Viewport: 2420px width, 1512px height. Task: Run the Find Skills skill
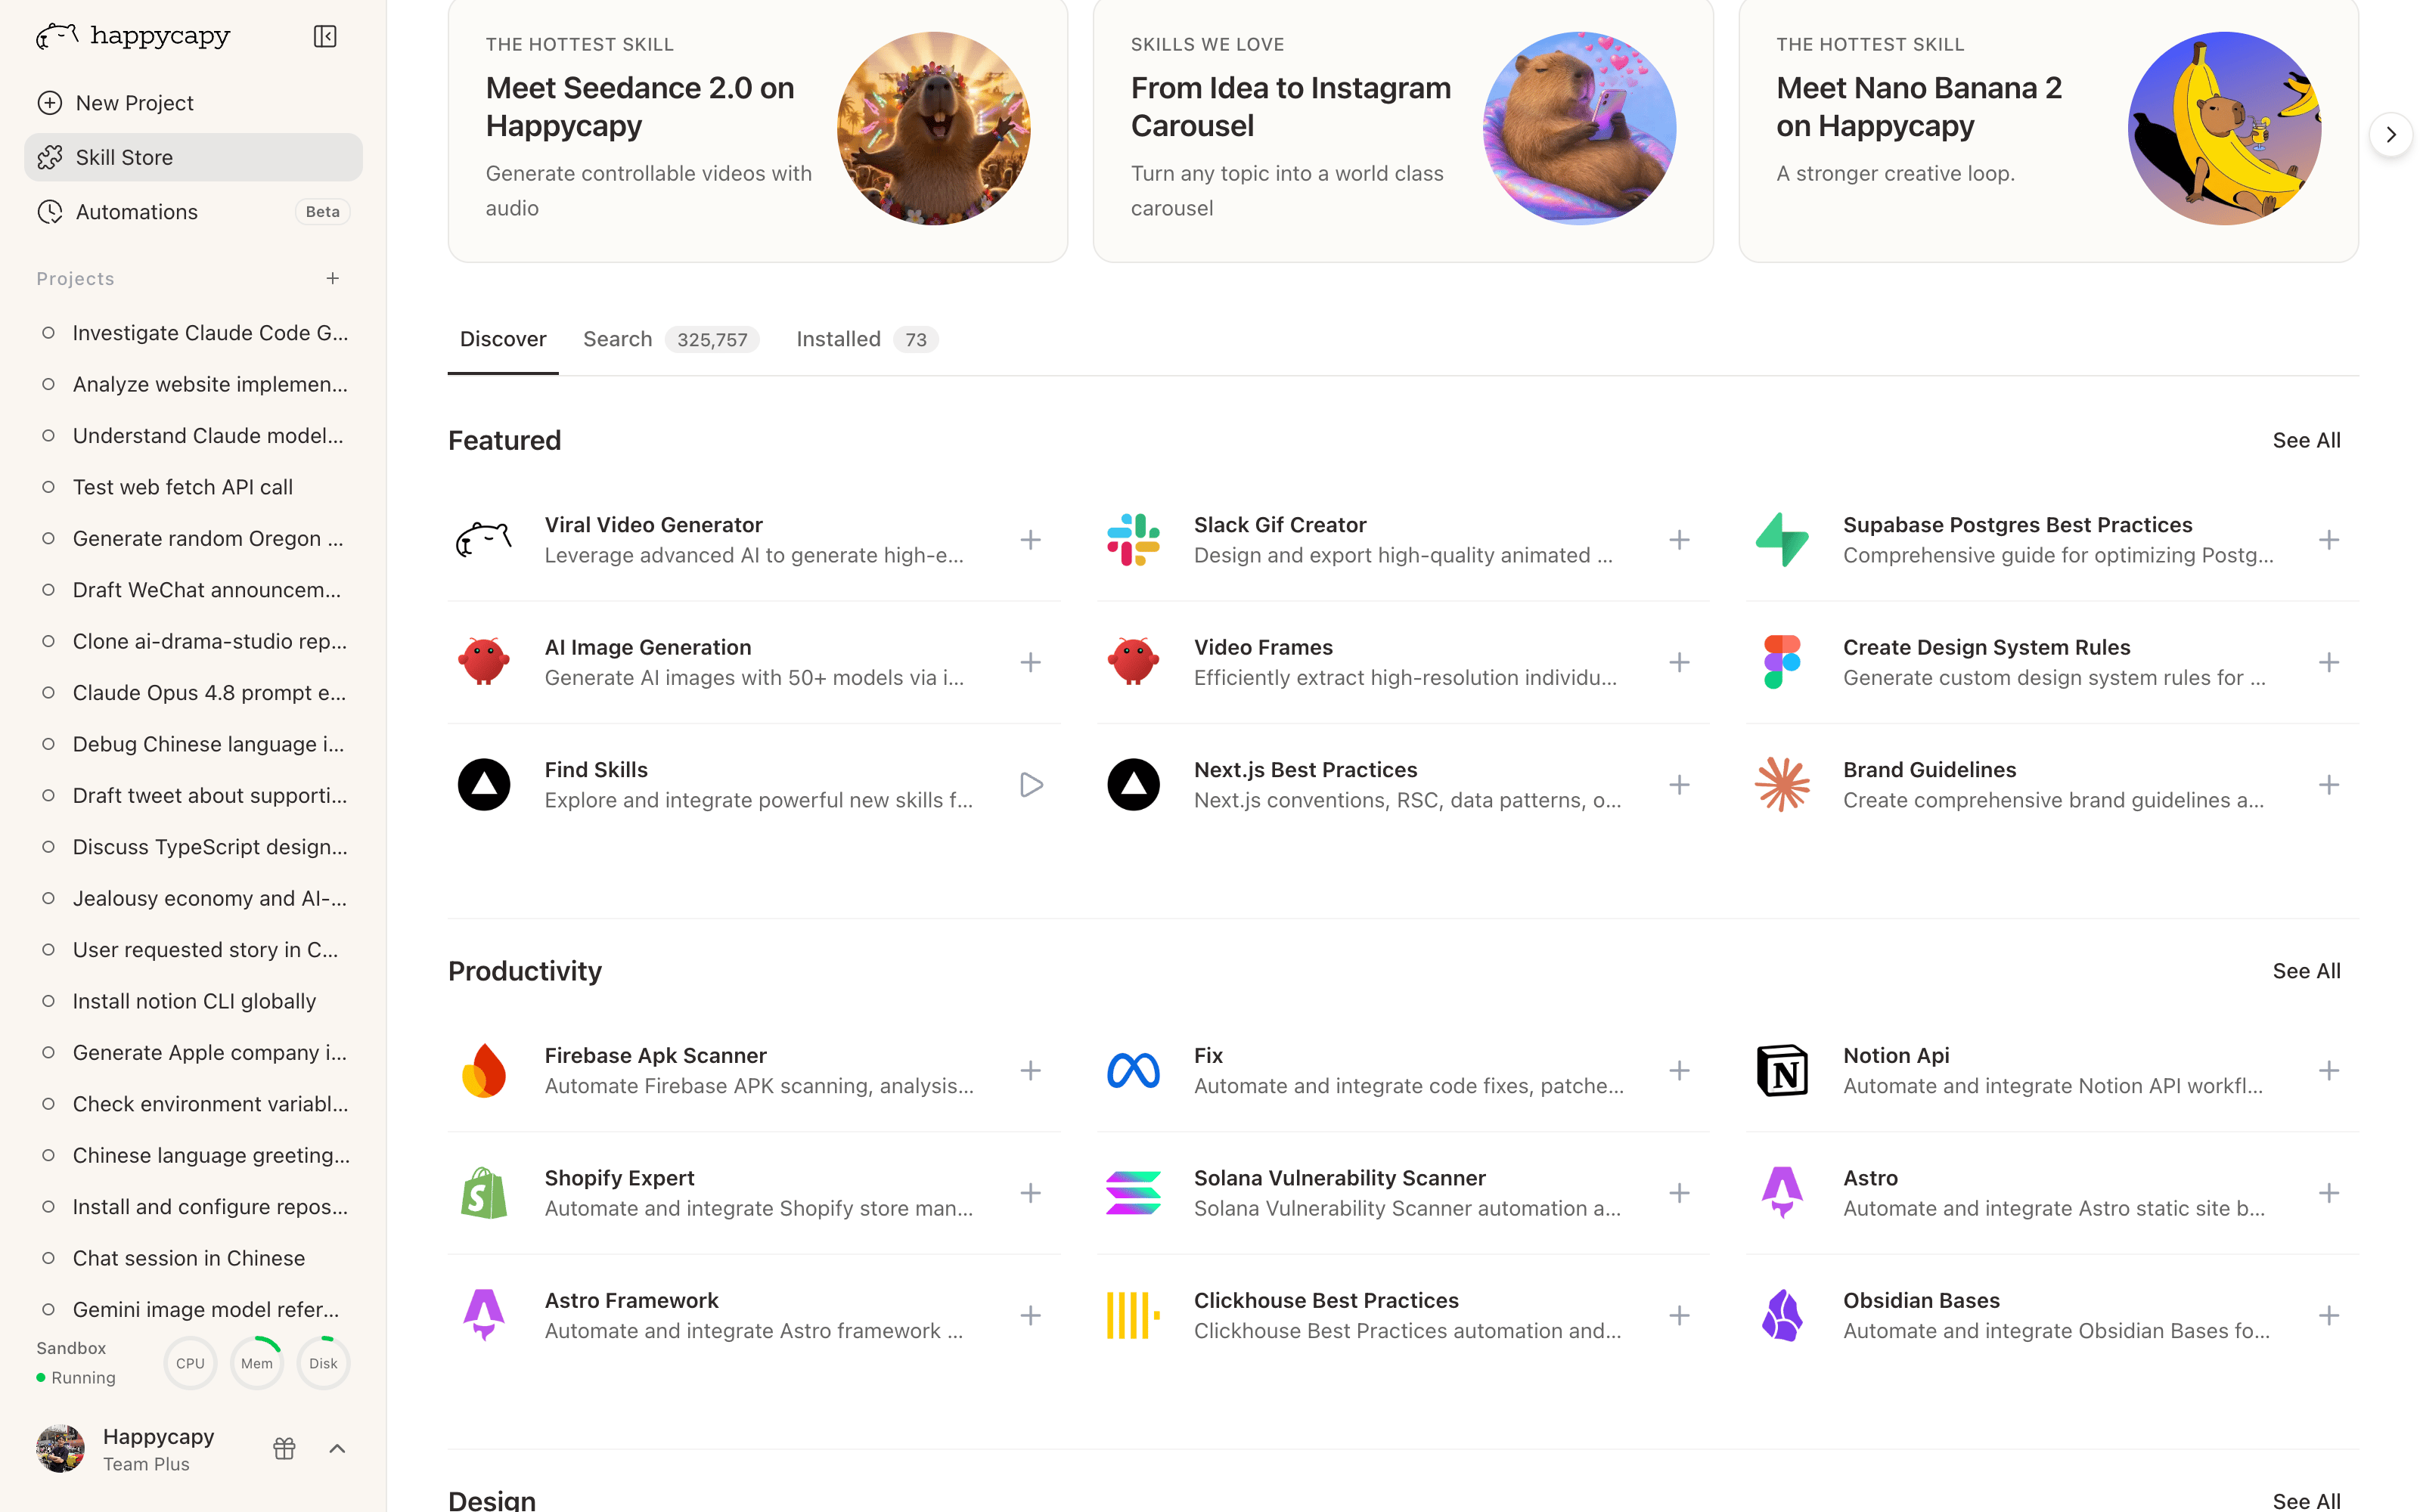pos(1031,785)
